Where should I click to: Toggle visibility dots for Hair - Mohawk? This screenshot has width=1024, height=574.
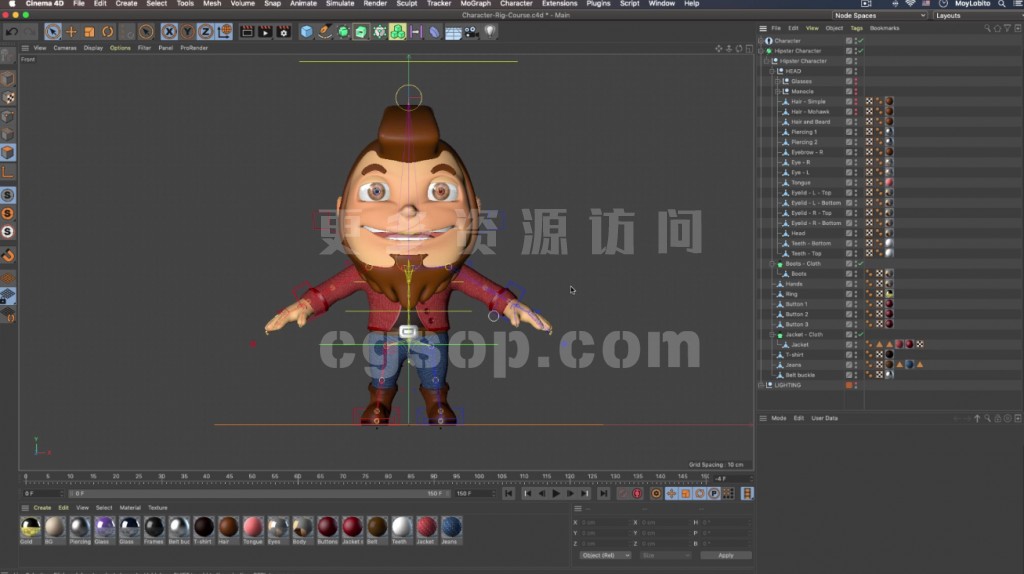[x=856, y=112]
